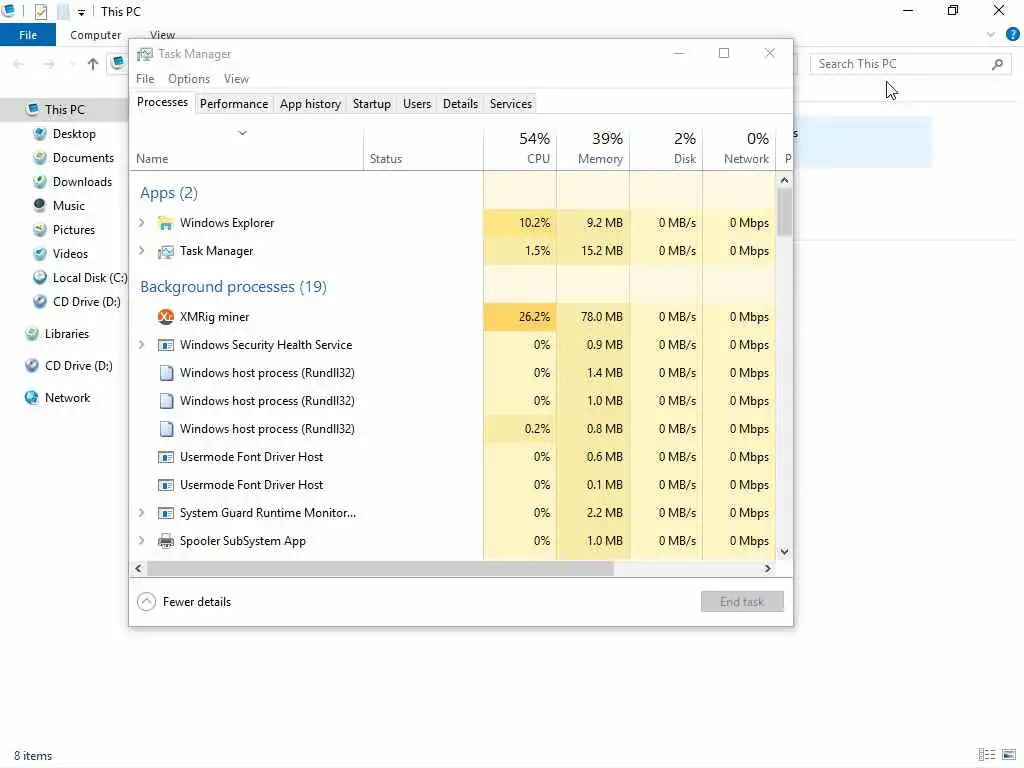Click the System Guard Runtime Monitor icon

166,513
